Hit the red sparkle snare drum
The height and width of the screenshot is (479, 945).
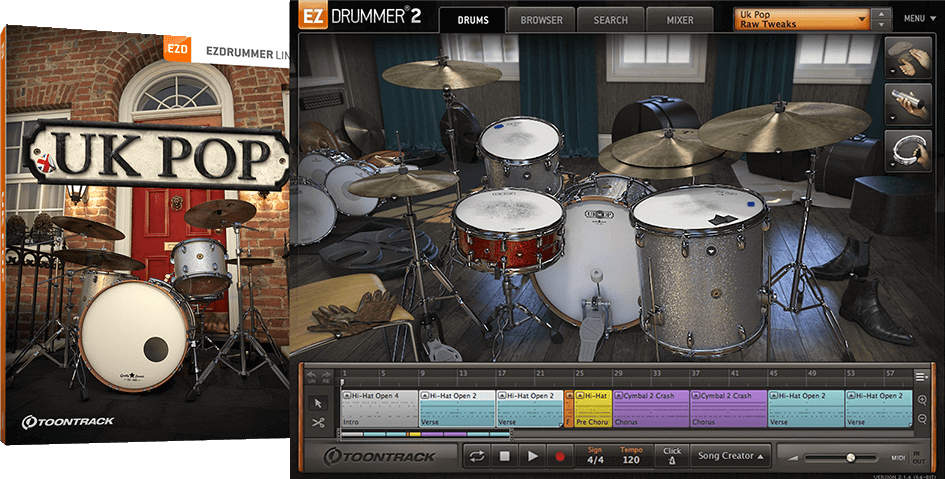[508, 230]
